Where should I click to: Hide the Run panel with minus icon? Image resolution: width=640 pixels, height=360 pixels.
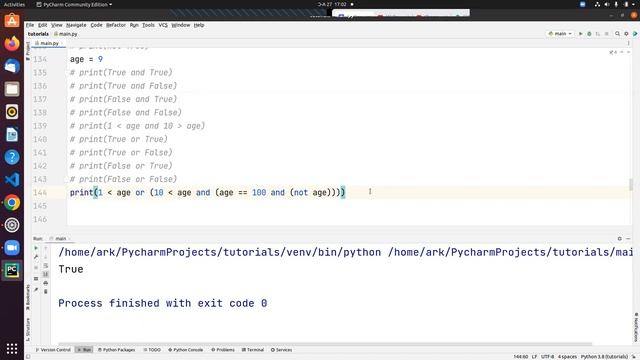click(x=628, y=239)
